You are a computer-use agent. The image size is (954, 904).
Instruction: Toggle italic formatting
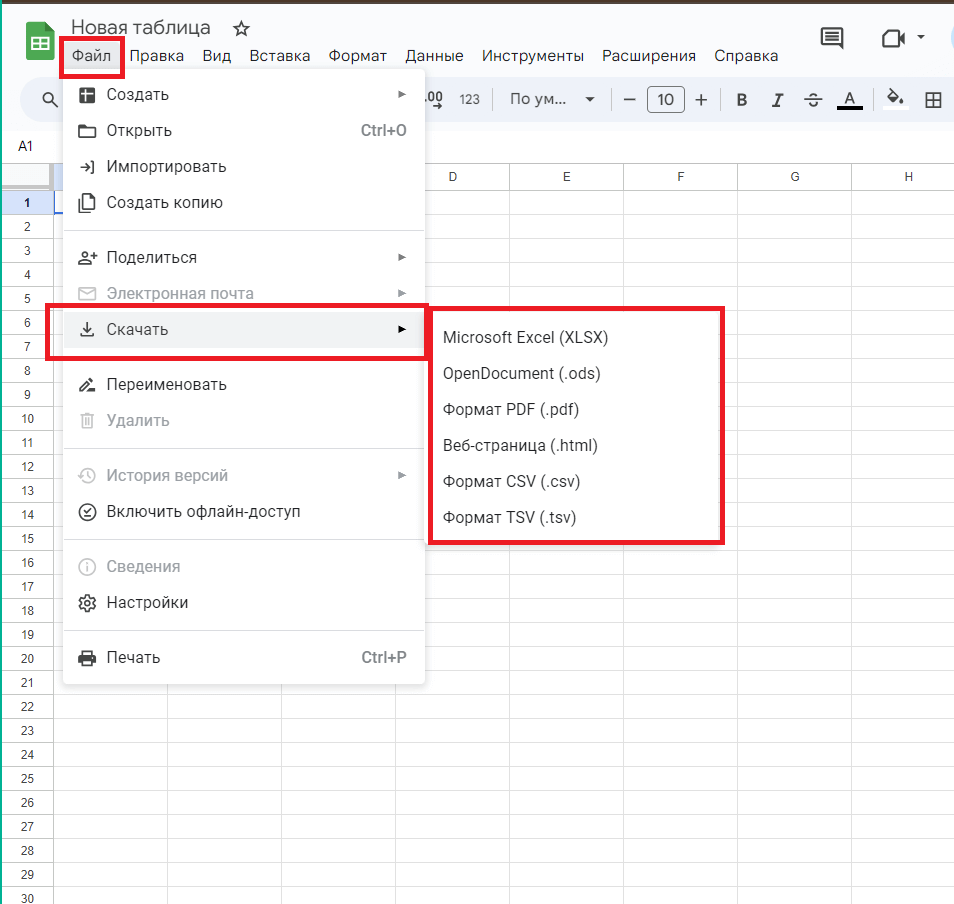click(x=777, y=99)
